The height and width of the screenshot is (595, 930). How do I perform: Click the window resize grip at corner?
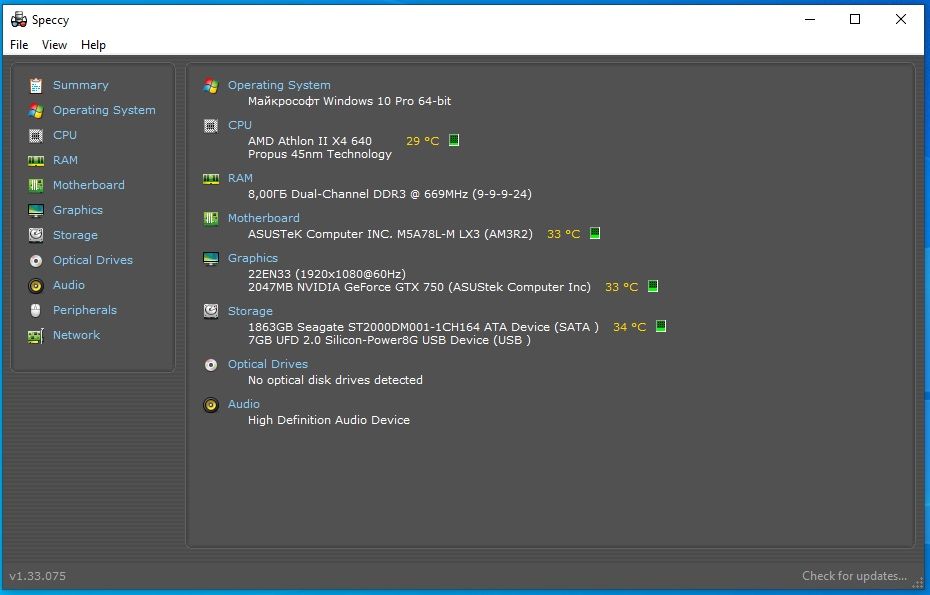918,583
